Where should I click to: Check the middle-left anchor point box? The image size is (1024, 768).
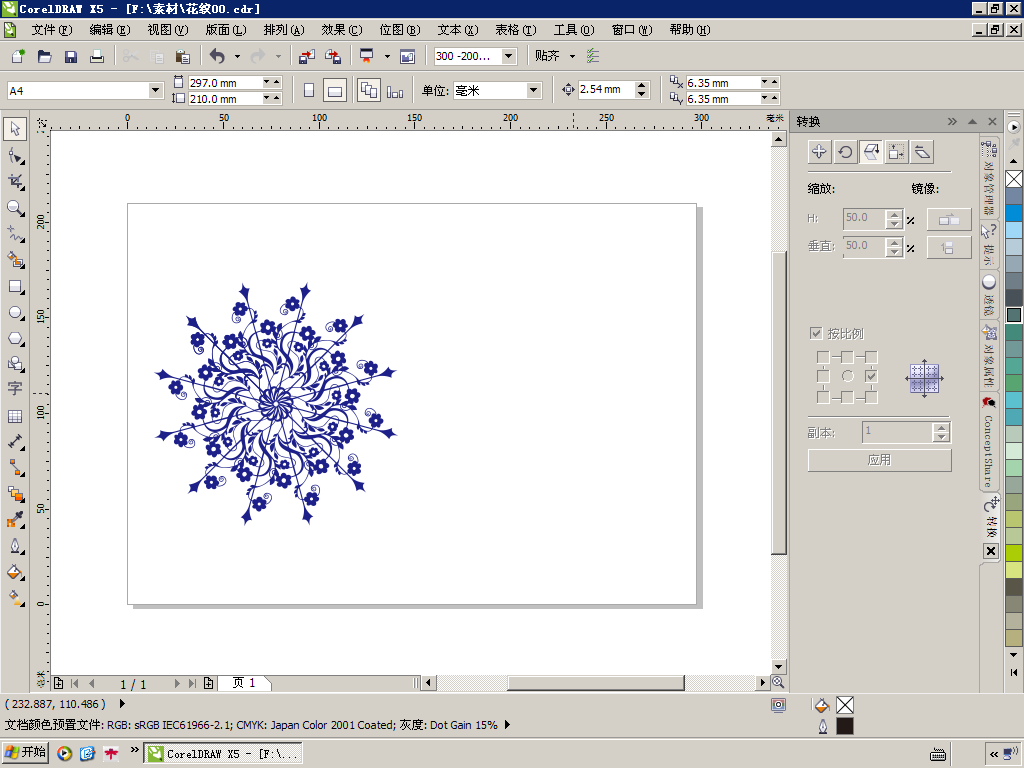823,376
